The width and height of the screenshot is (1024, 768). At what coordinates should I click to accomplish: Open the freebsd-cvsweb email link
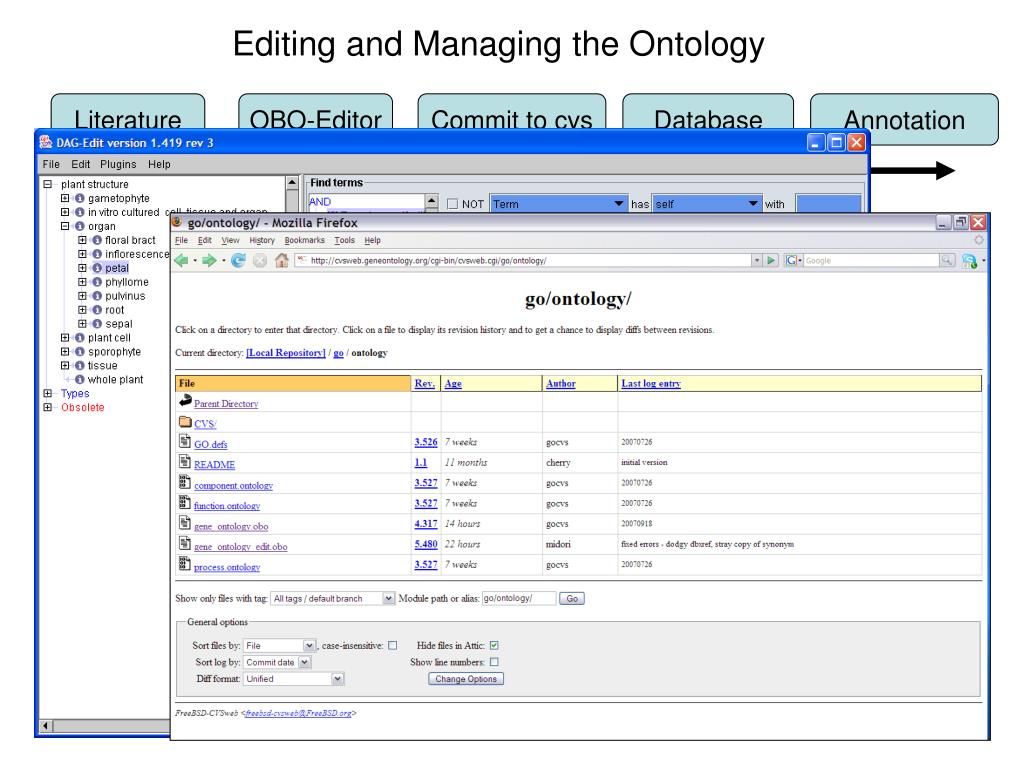[x=299, y=713]
